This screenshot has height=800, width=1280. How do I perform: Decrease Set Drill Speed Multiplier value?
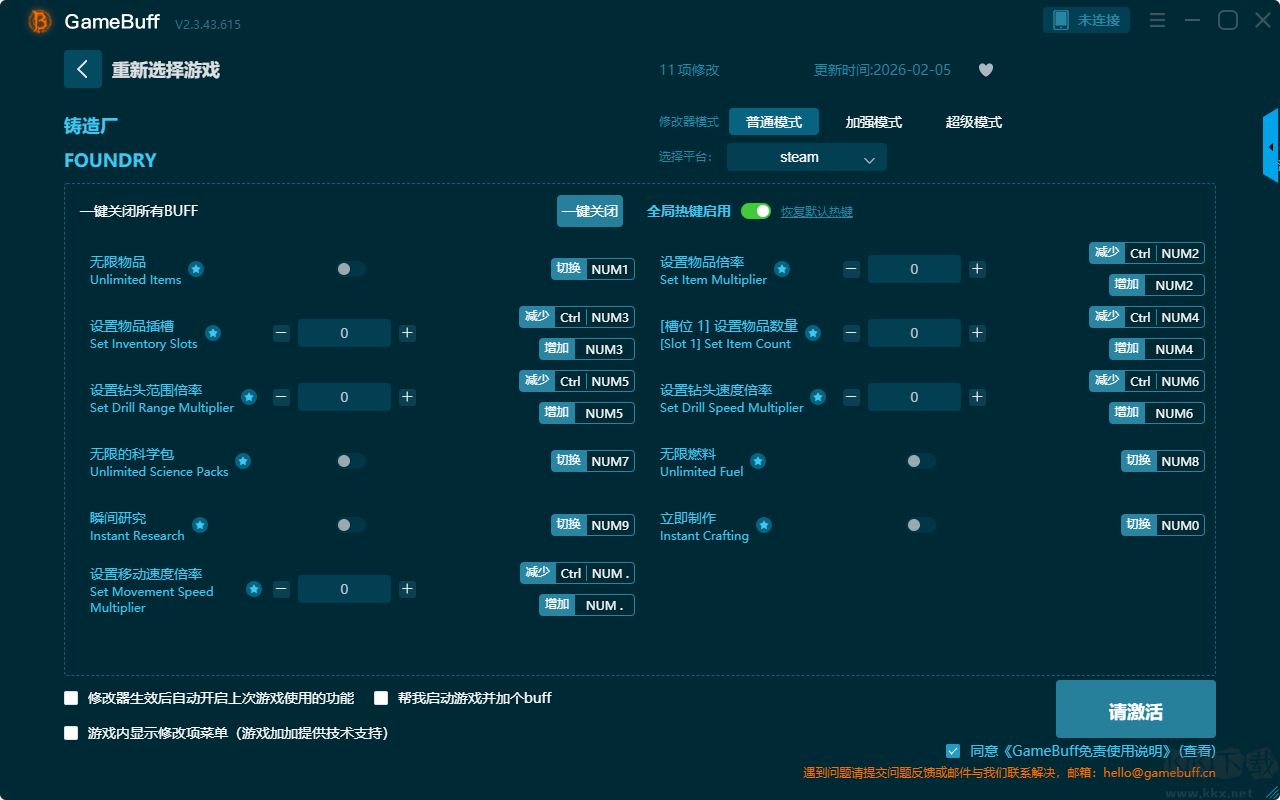coord(851,397)
